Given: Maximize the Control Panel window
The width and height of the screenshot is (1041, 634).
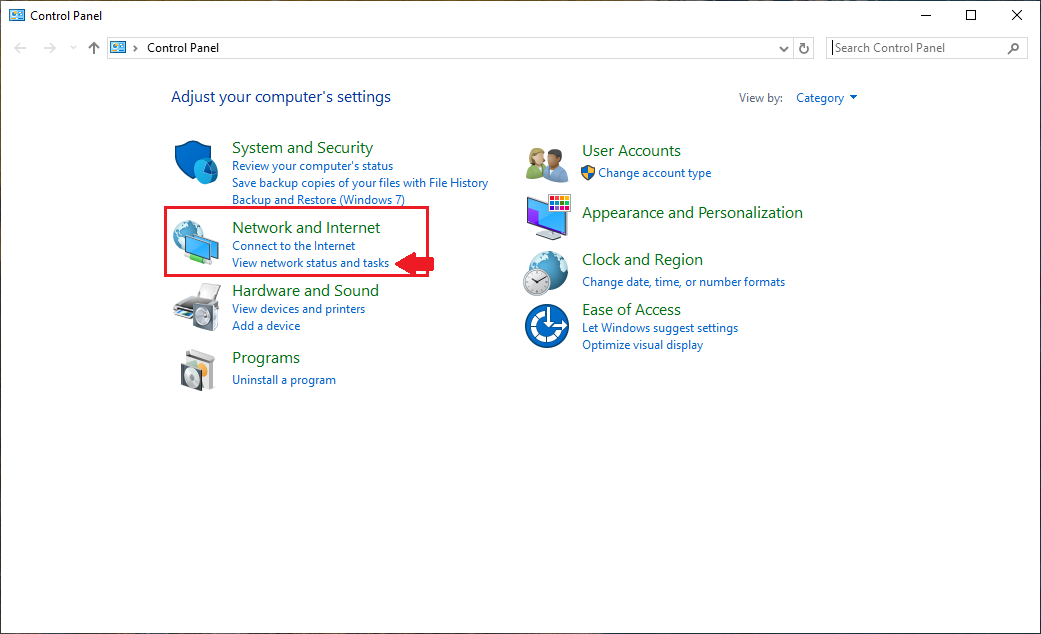Looking at the screenshot, I should pyautogui.click(x=971, y=15).
